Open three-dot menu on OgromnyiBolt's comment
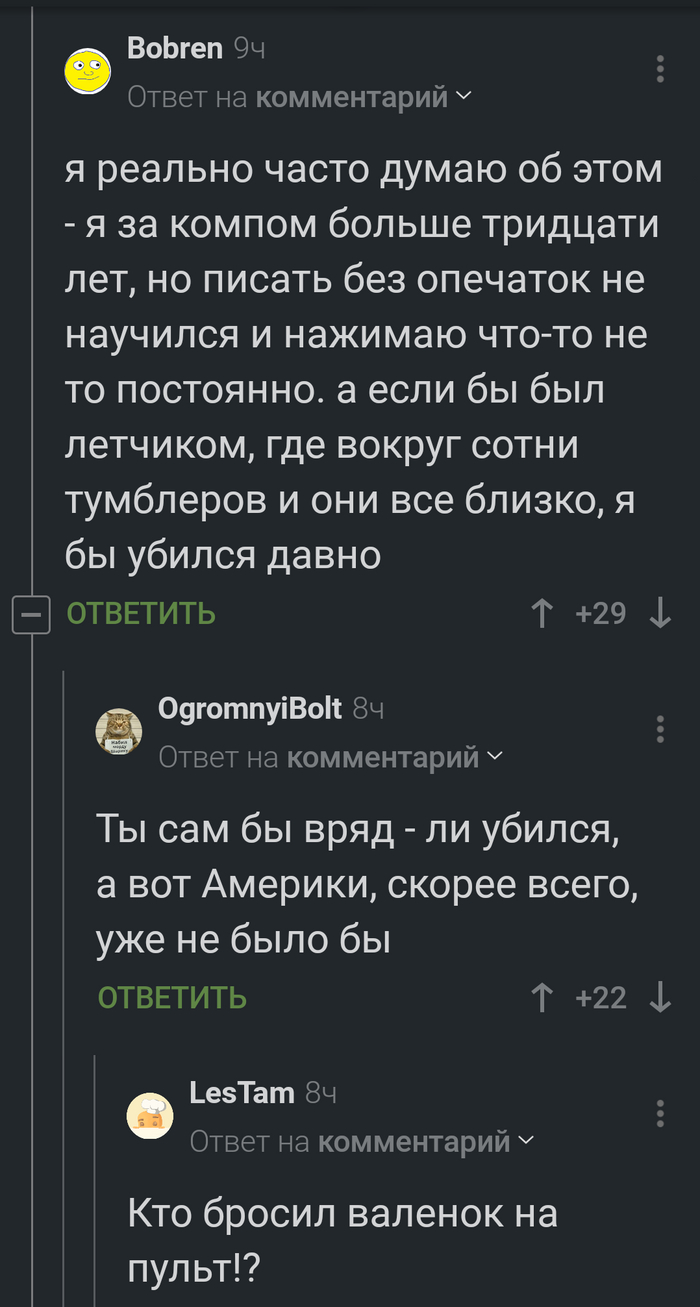The height and width of the screenshot is (1307, 700). coord(660,729)
